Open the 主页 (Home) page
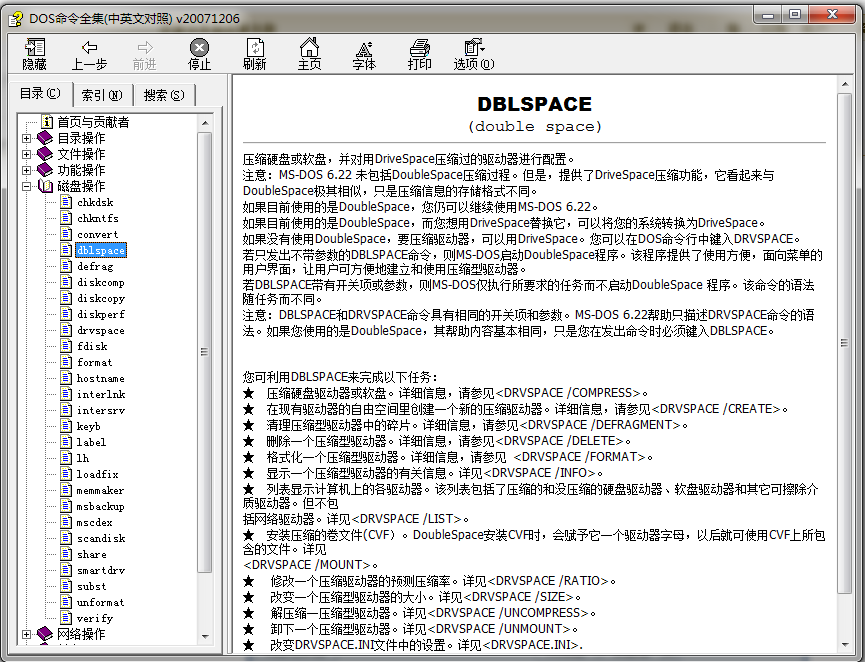 (309, 54)
